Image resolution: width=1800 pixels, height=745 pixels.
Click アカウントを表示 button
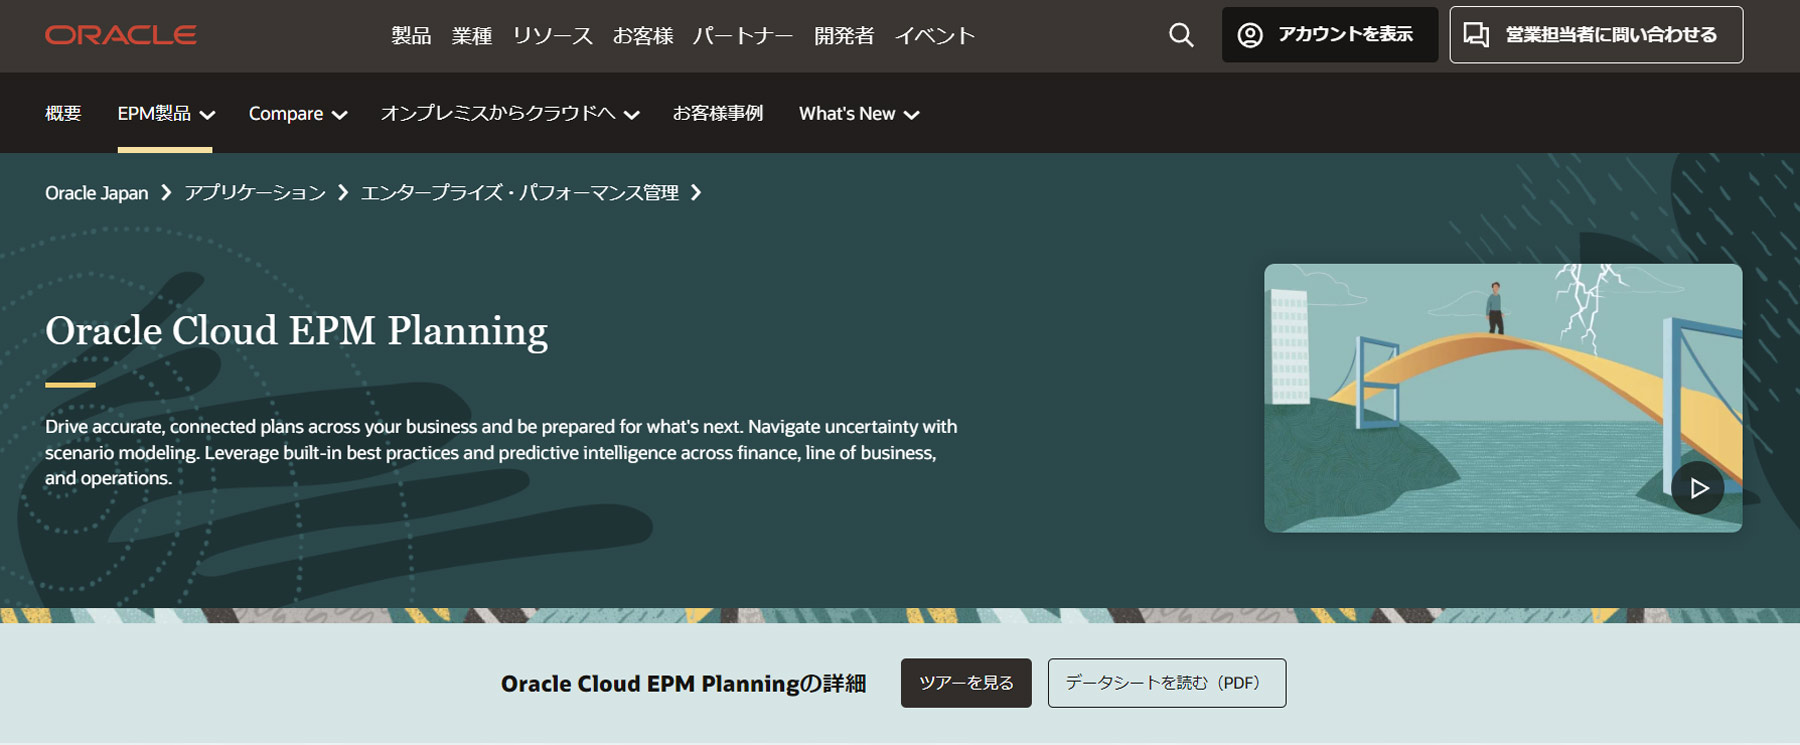tap(1329, 35)
